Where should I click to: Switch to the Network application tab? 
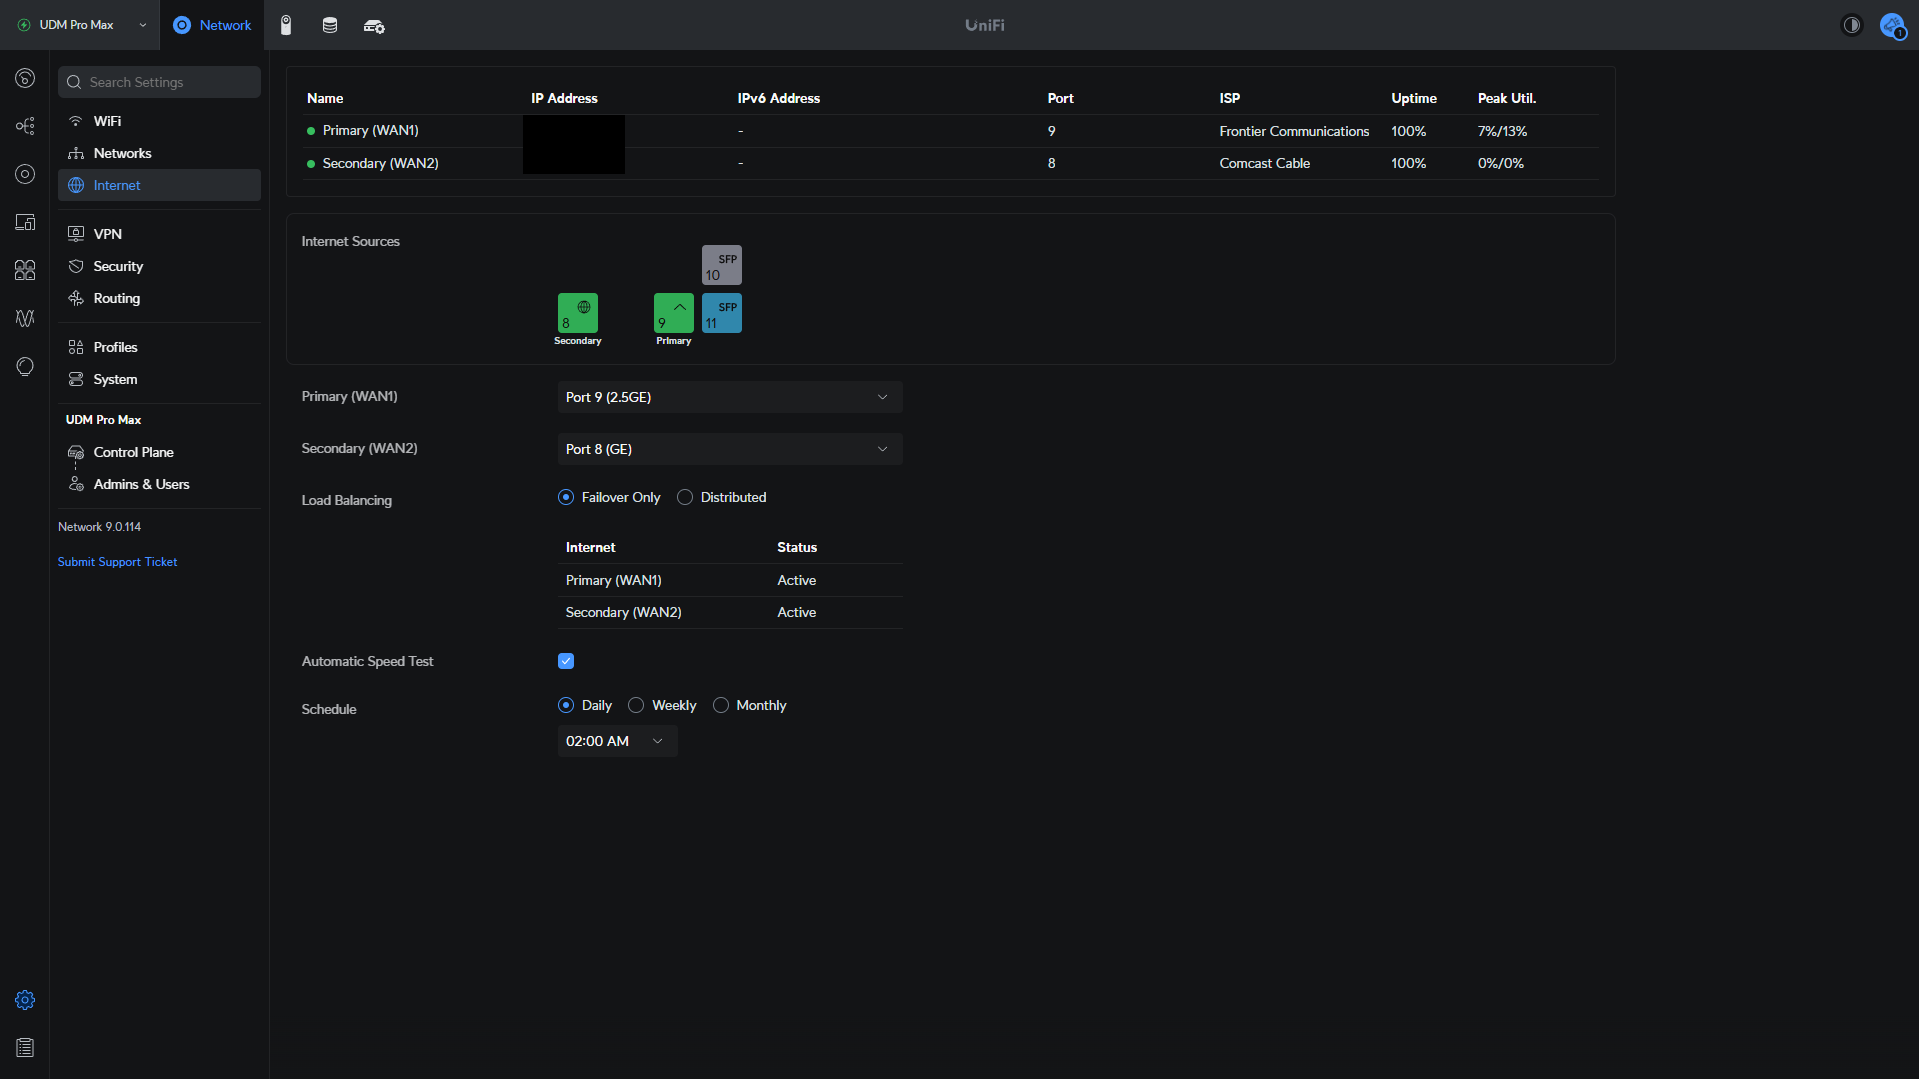tap(212, 25)
